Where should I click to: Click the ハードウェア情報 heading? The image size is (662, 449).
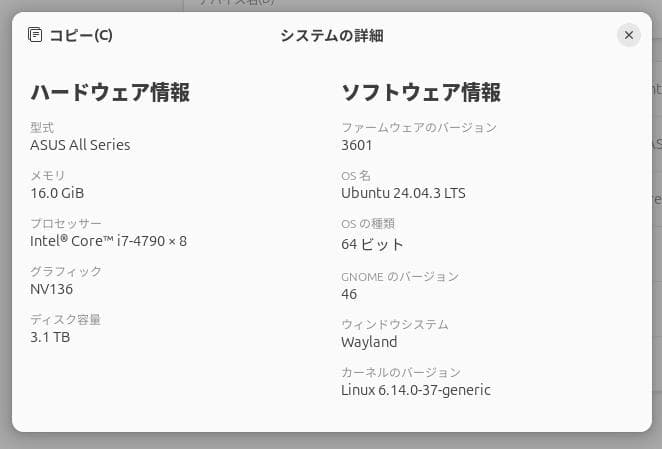(110, 93)
